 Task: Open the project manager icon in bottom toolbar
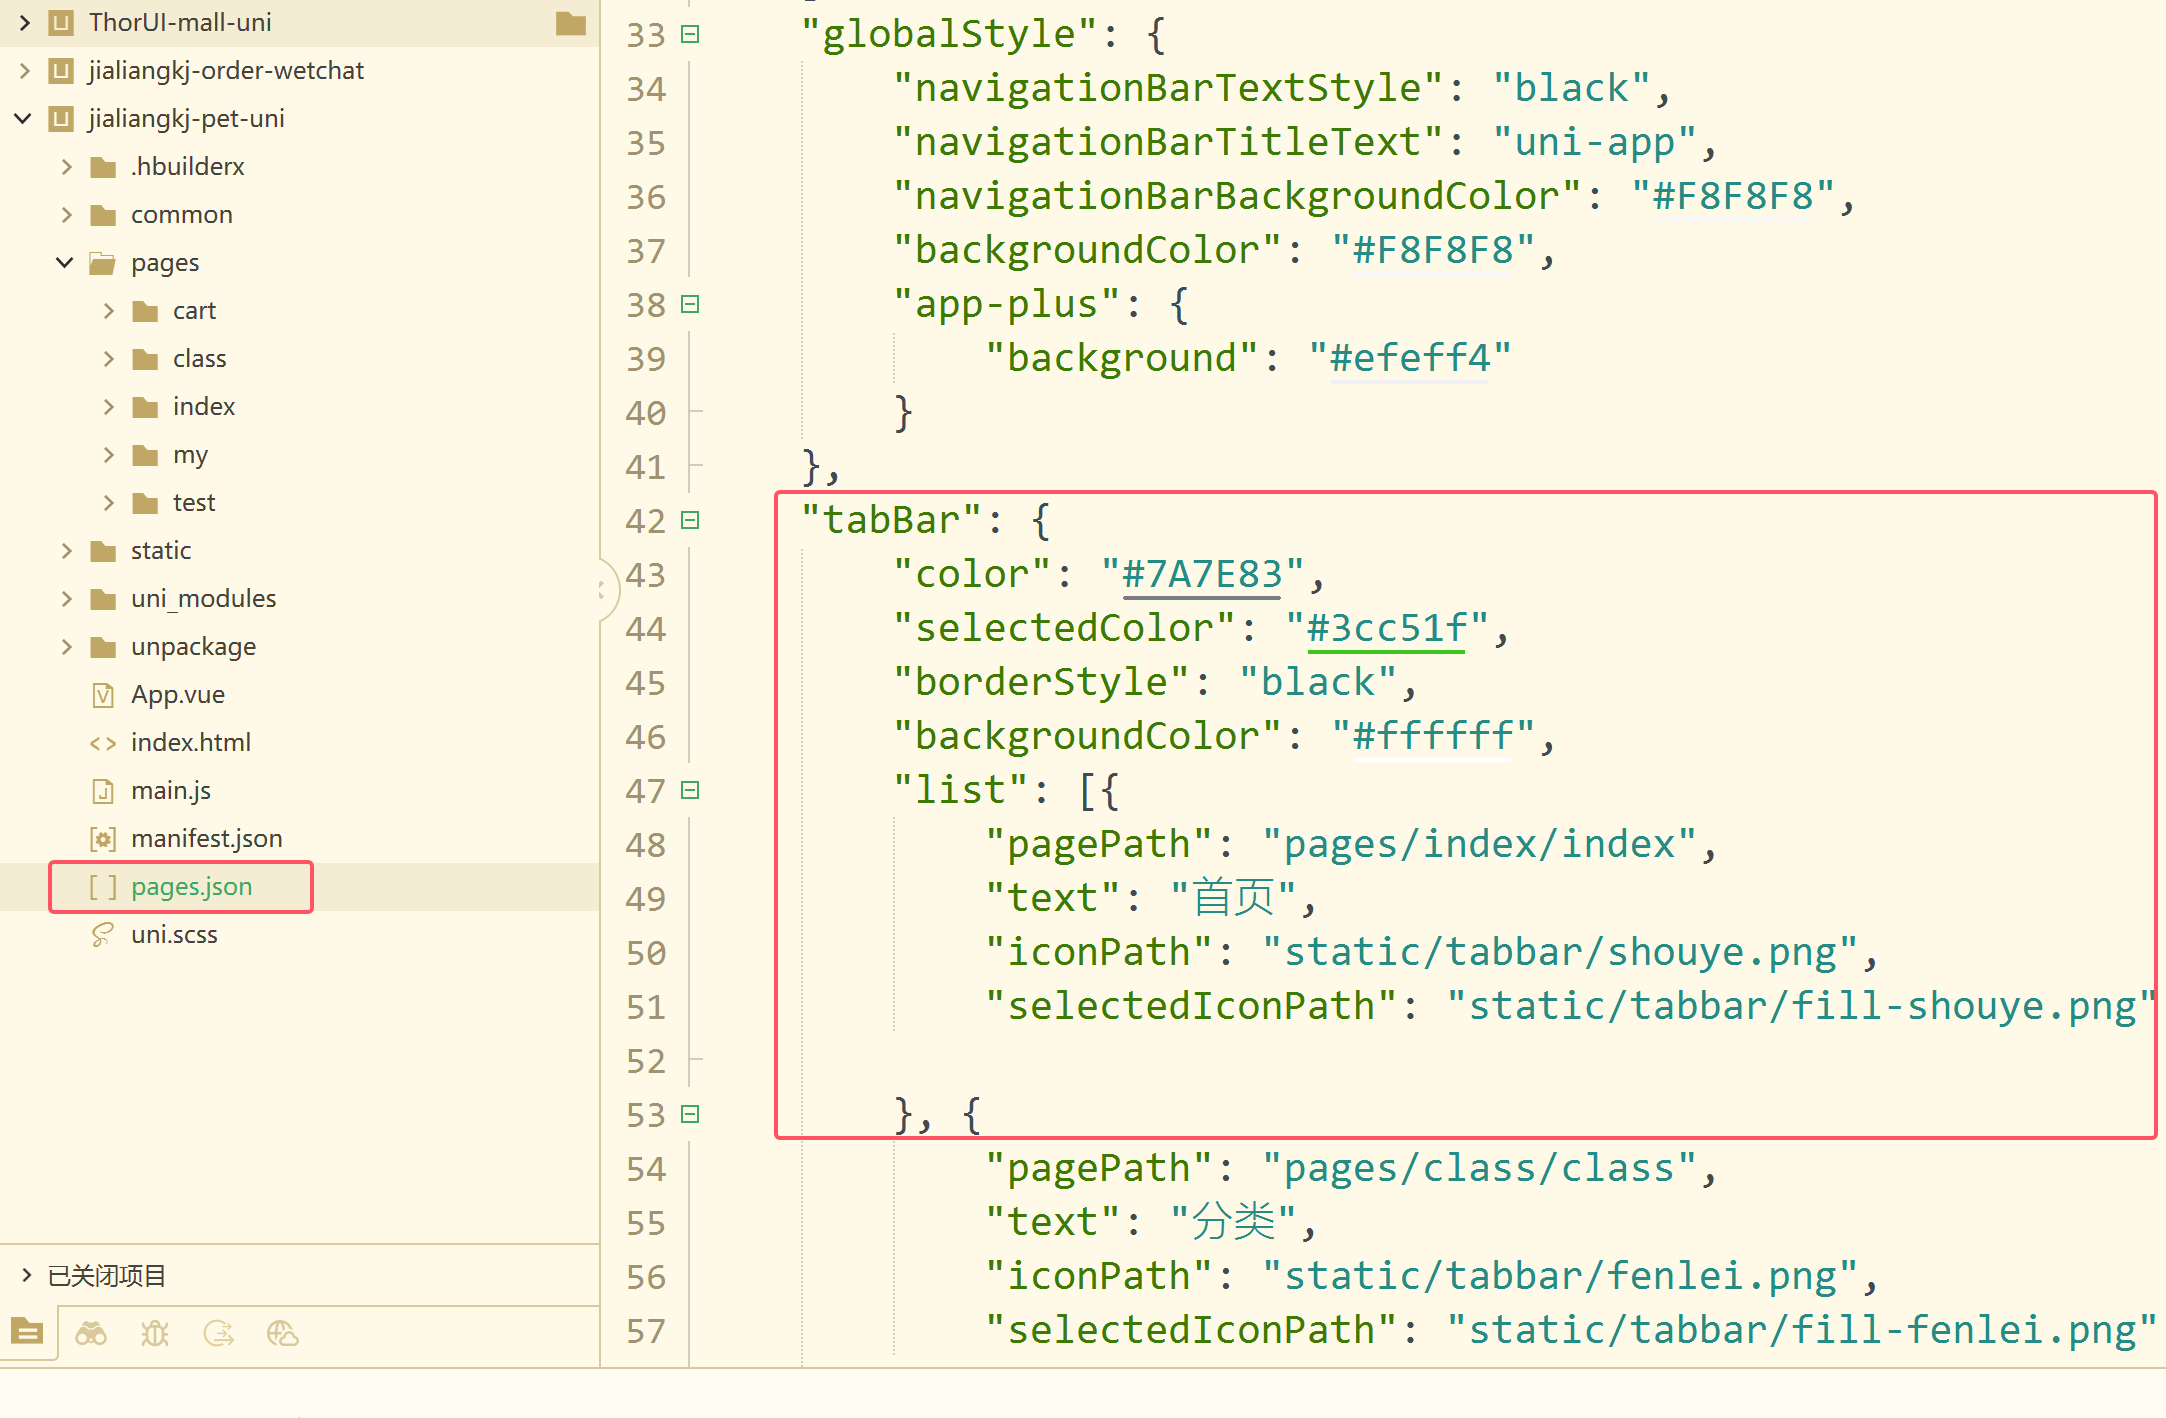pos(27,1332)
